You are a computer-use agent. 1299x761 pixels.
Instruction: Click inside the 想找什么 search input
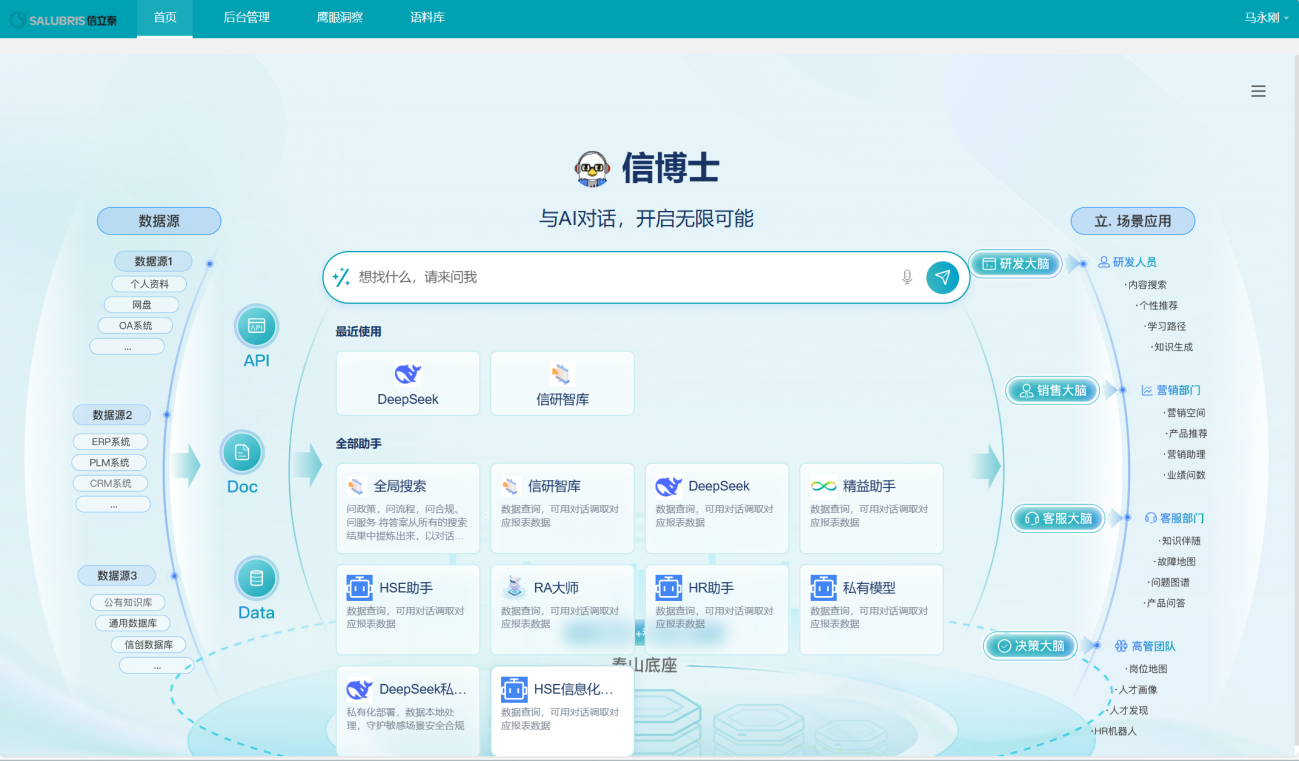pos(600,277)
